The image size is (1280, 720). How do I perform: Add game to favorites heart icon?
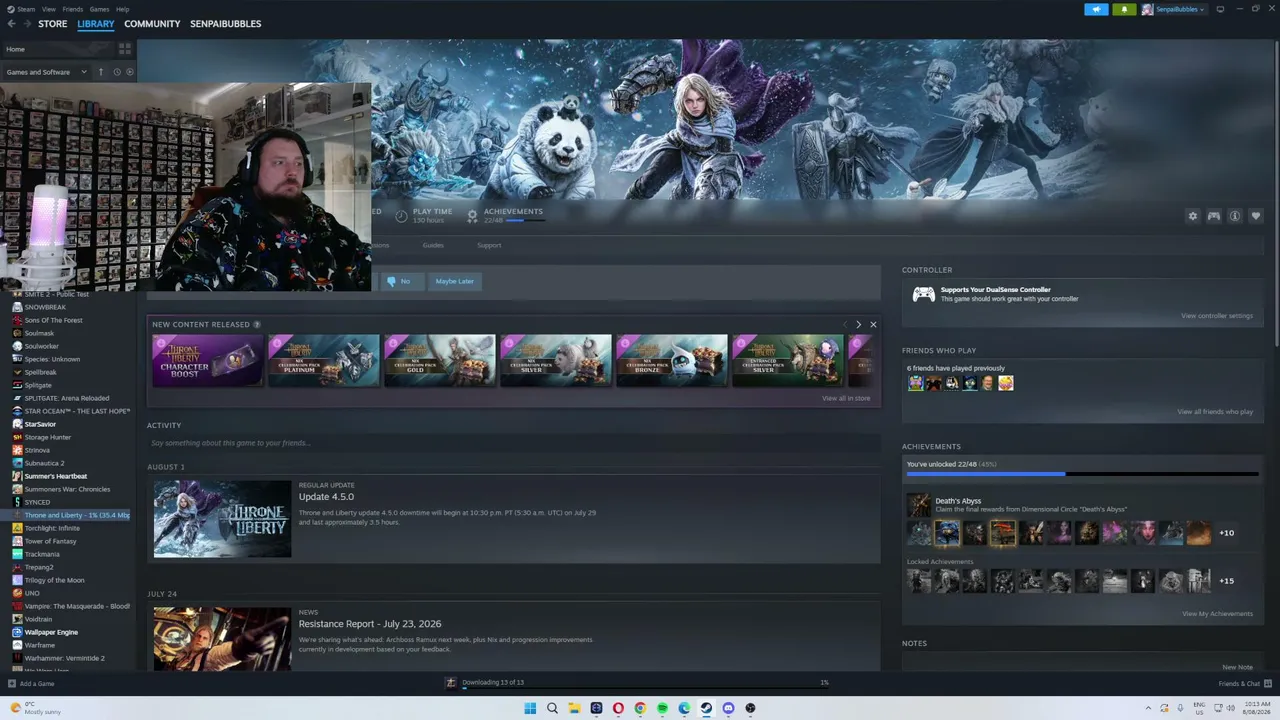click(1255, 216)
